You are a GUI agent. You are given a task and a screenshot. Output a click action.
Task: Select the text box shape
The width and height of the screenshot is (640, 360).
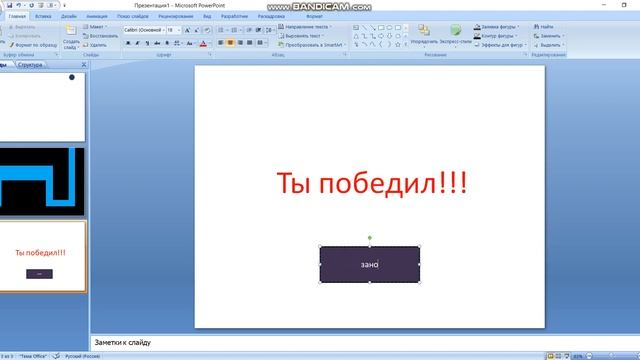click(356, 28)
